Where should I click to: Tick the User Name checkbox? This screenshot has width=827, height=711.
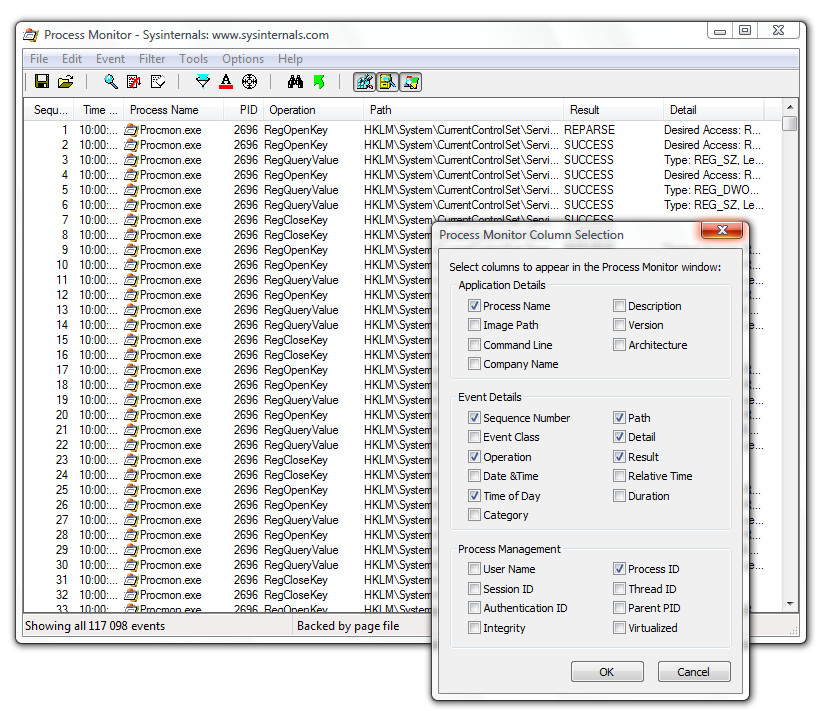[474, 569]
